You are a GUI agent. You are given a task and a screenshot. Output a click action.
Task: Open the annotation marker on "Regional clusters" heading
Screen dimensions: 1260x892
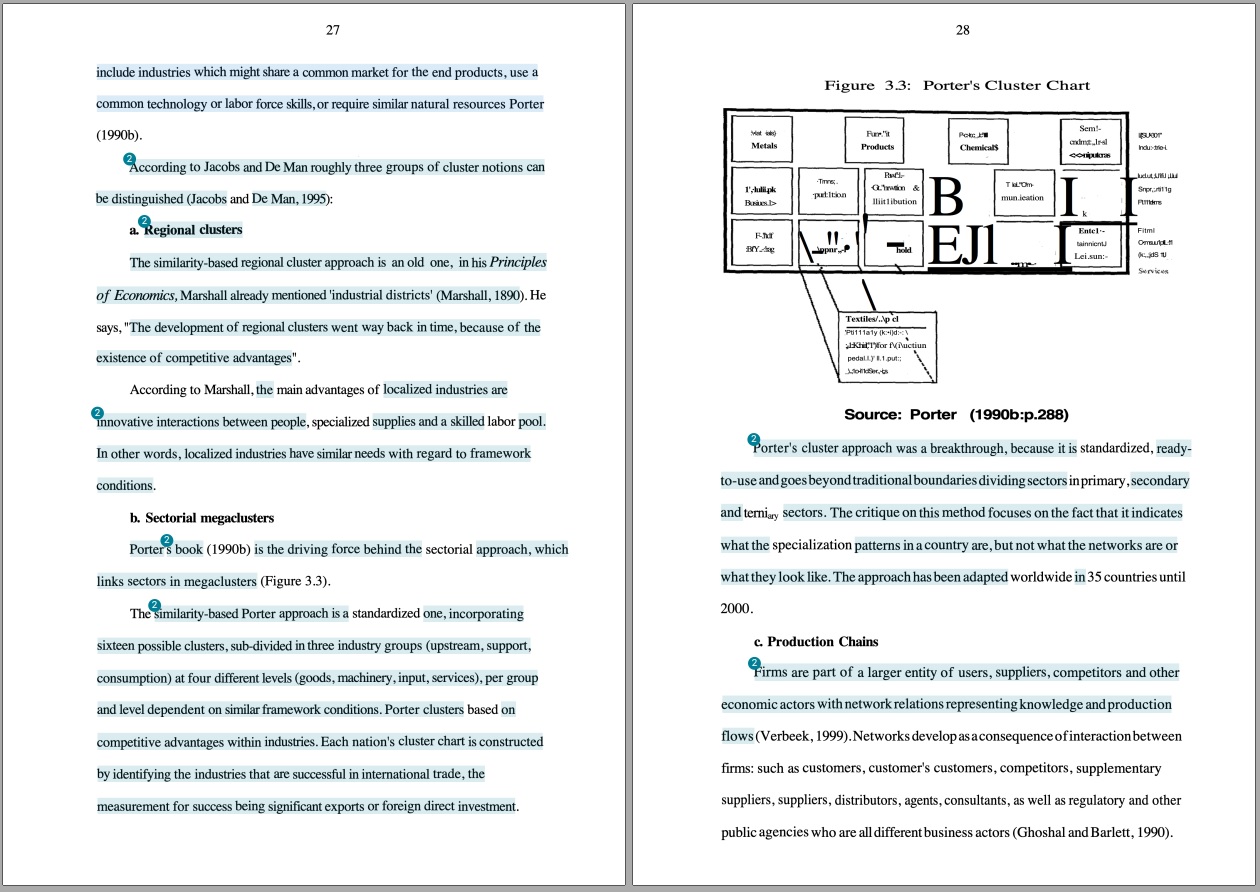[144, 221]
